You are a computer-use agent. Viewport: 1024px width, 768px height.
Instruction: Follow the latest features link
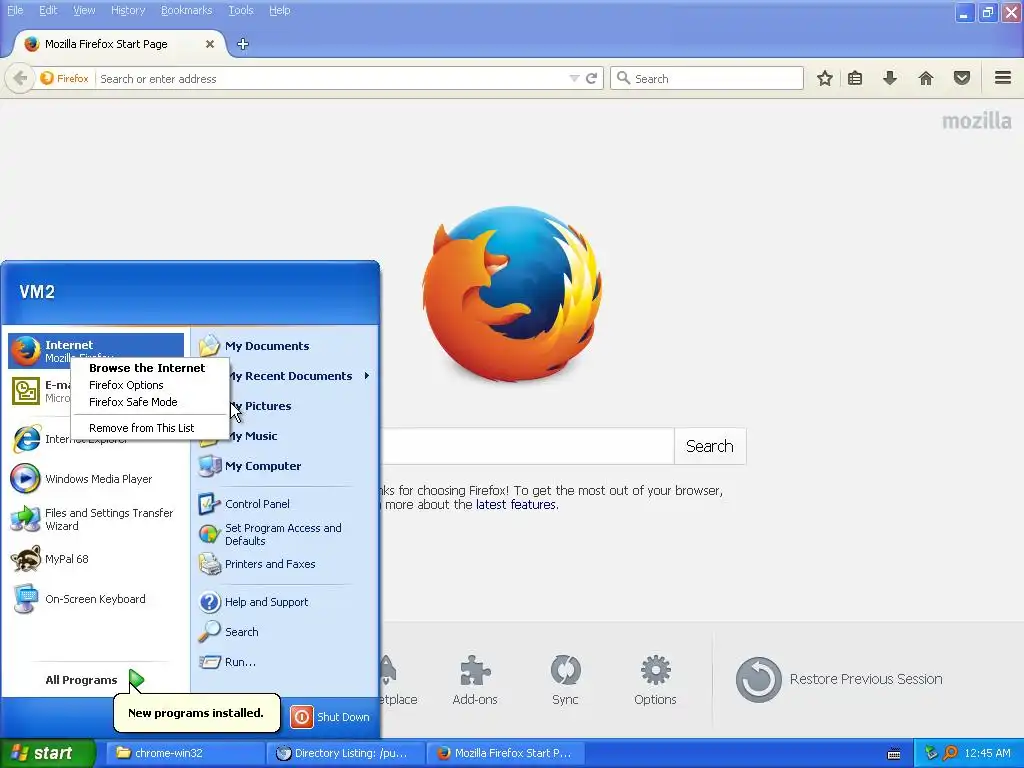point(516,504)
